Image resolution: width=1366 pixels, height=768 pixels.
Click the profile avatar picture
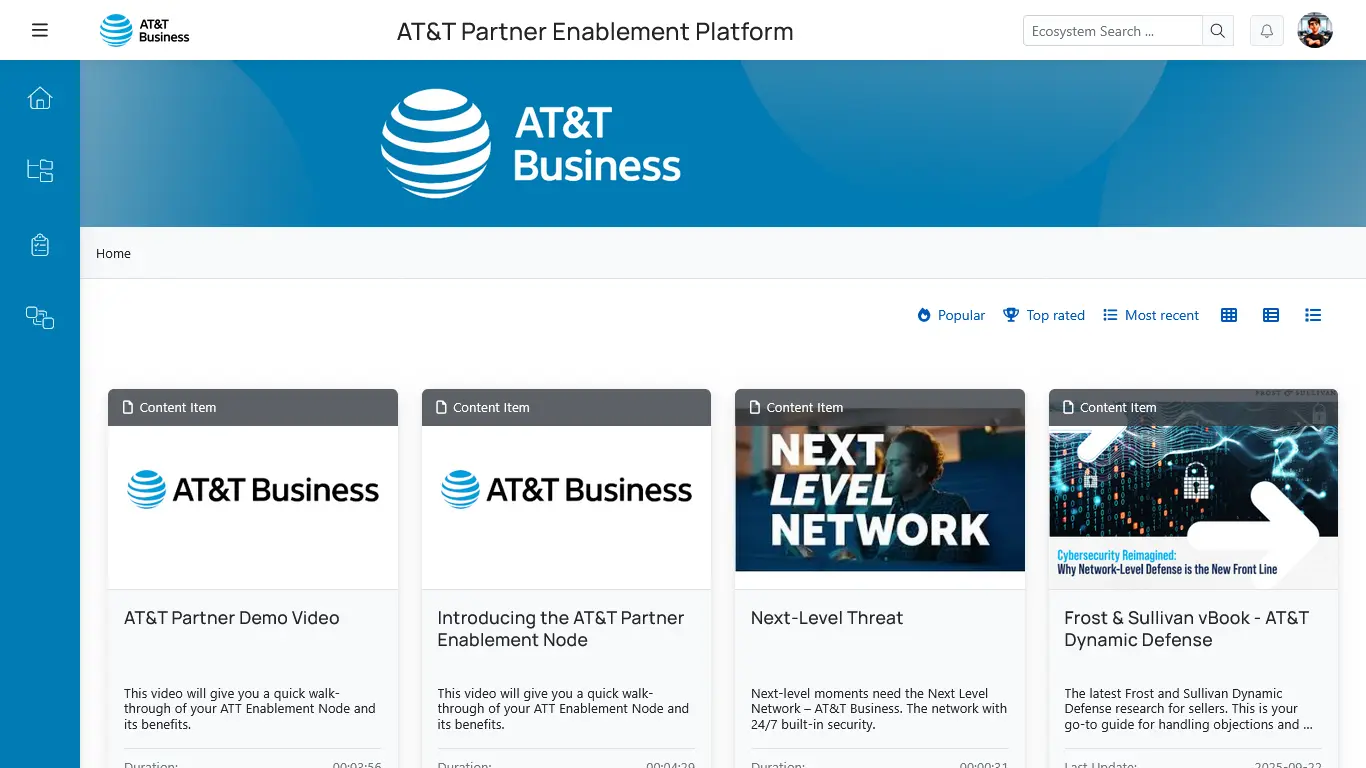[1315, 29]
